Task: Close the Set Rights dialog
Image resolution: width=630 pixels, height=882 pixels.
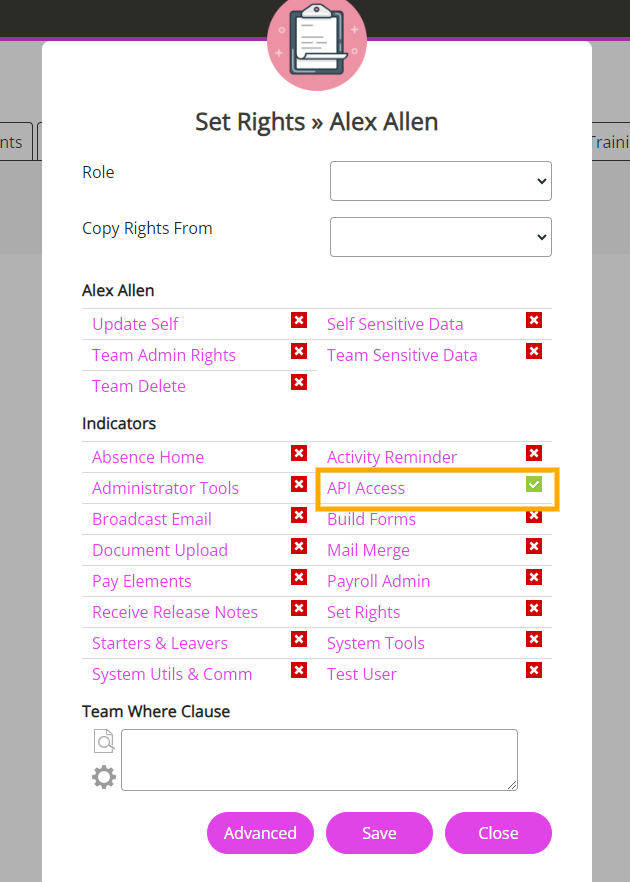Action: click(498, 833)
